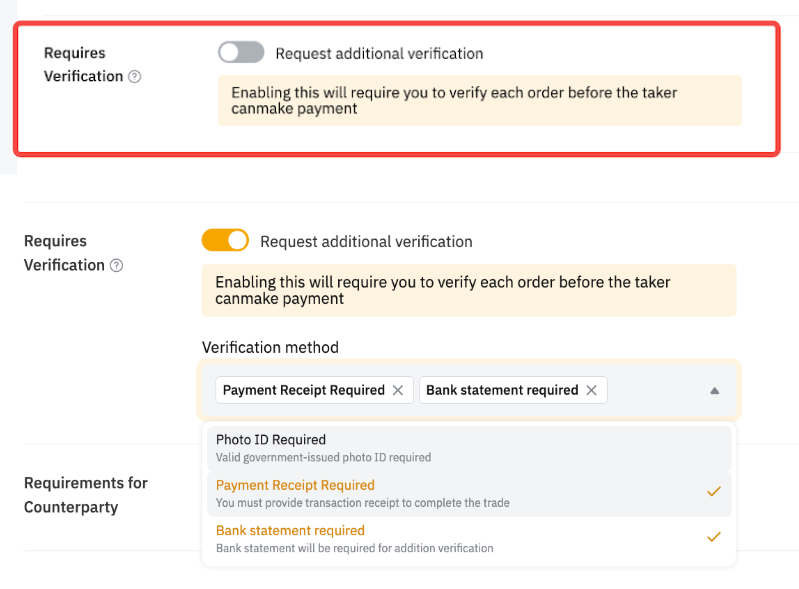Deselect Payment Receipt Required in the list
The width and height of the screenshot is (799, 589).
(295, 486)
